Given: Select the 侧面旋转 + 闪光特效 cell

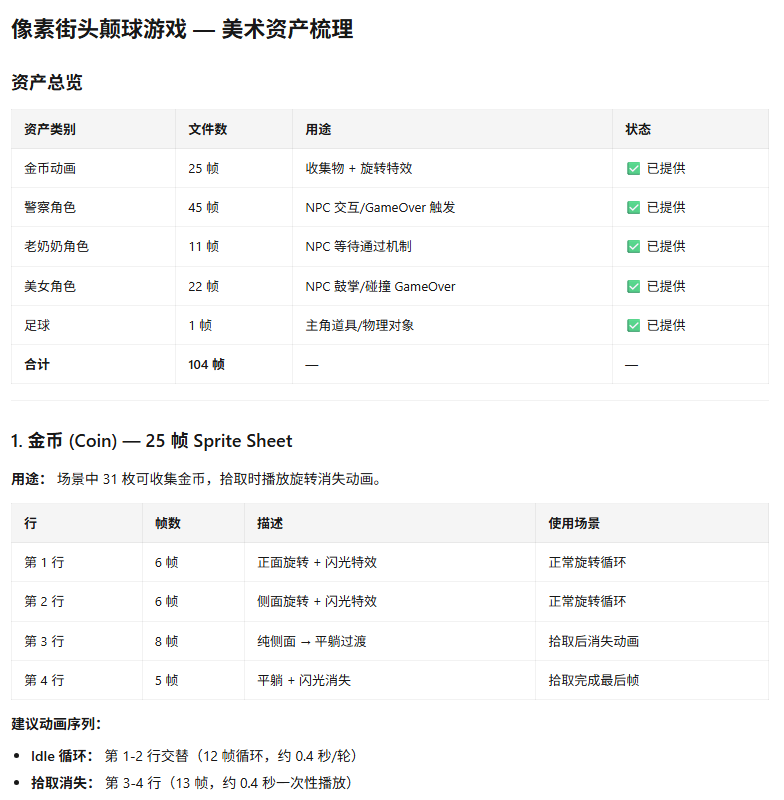Looking at the screenshot, I should point(390,602).
